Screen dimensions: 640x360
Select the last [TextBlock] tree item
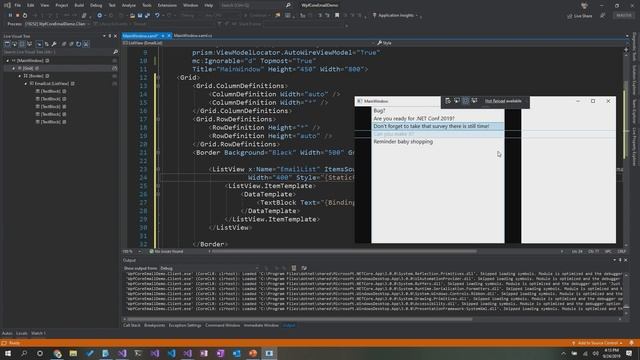(51, 122)
